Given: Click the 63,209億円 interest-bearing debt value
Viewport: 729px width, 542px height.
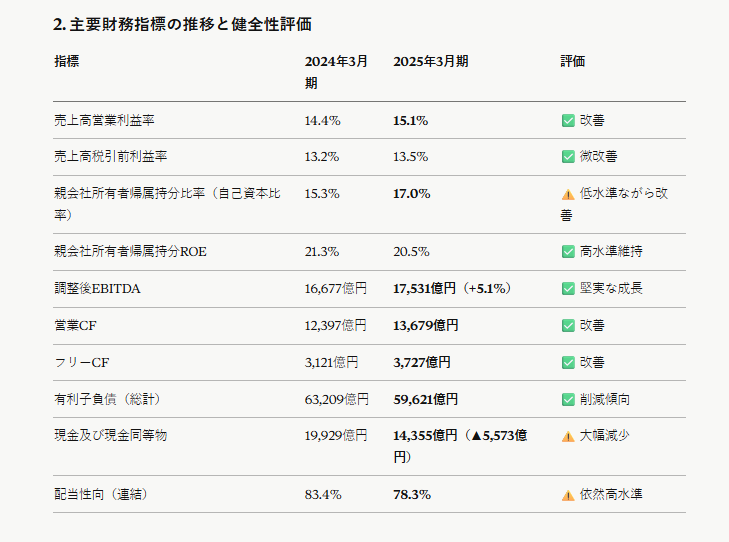Looking at the screenshot, I should 337,399.
